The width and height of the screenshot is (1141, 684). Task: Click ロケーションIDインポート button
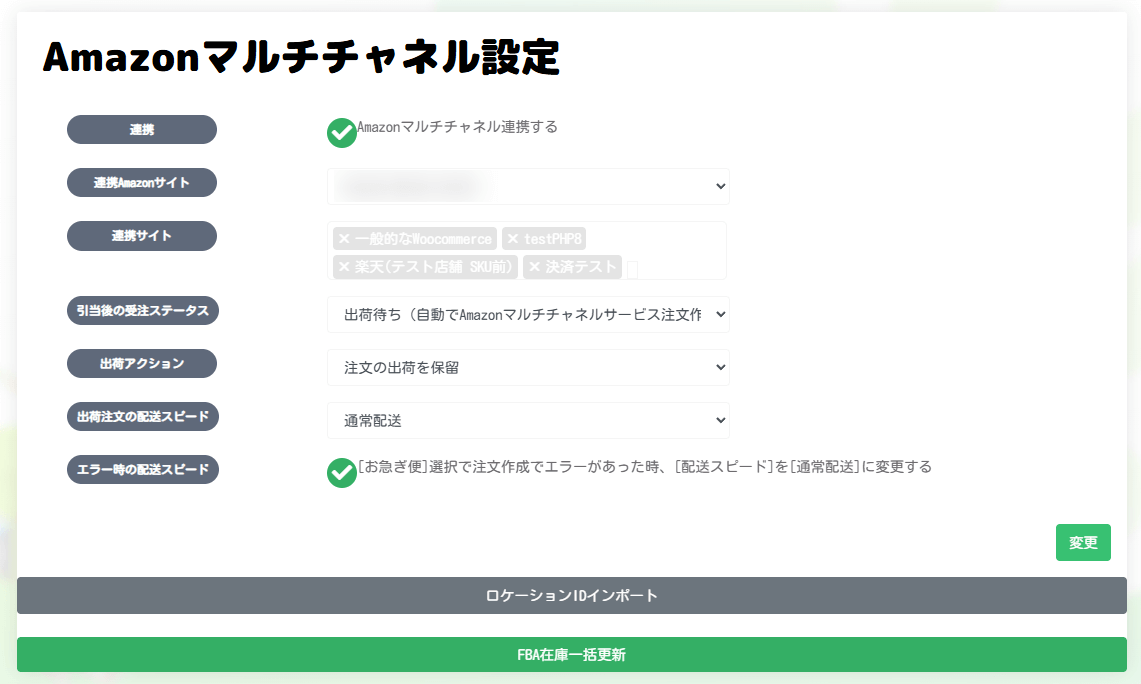click(x=571, y=595)
